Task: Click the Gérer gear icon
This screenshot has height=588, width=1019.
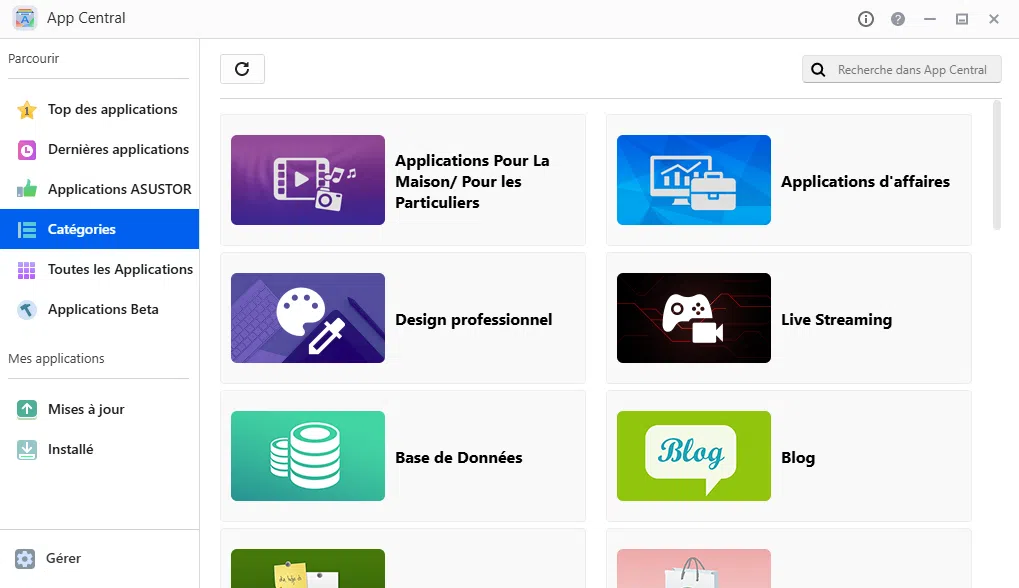Action: click(x=25, y=559)
